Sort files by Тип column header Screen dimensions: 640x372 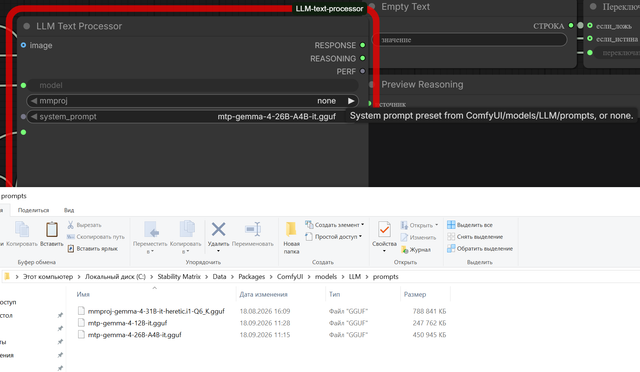point(334,294)
